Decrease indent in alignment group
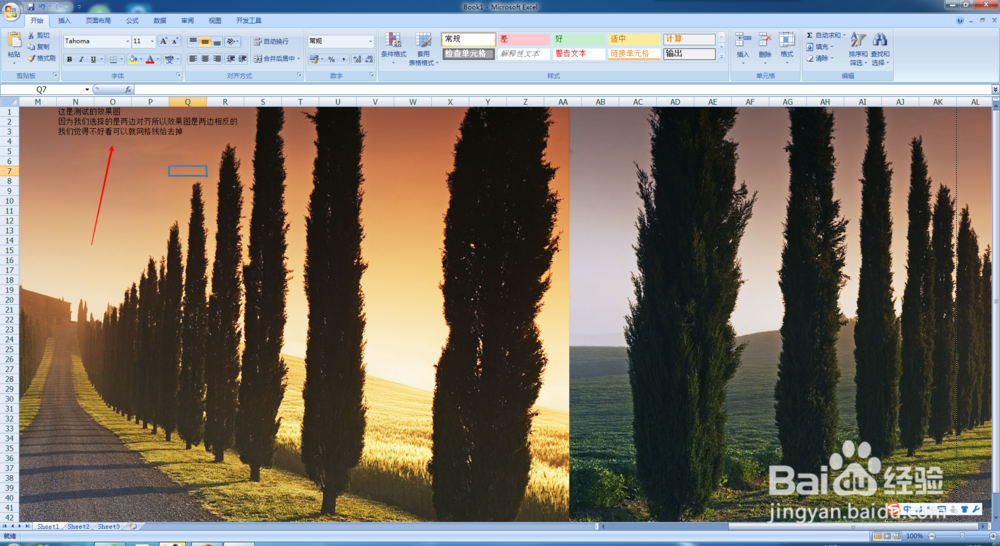Screen dimensions: 1000x546 231,59
